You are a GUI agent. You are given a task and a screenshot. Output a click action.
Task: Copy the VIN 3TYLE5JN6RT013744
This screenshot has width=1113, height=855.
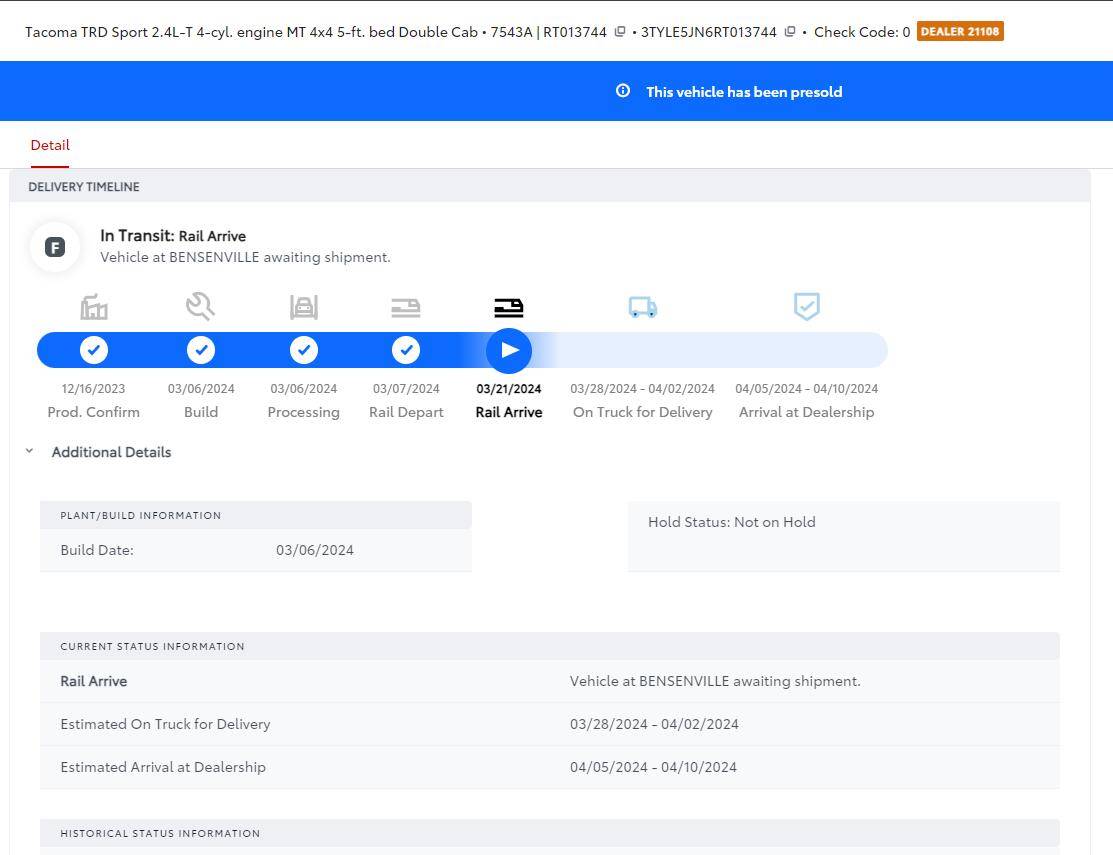tap(789, 32)
